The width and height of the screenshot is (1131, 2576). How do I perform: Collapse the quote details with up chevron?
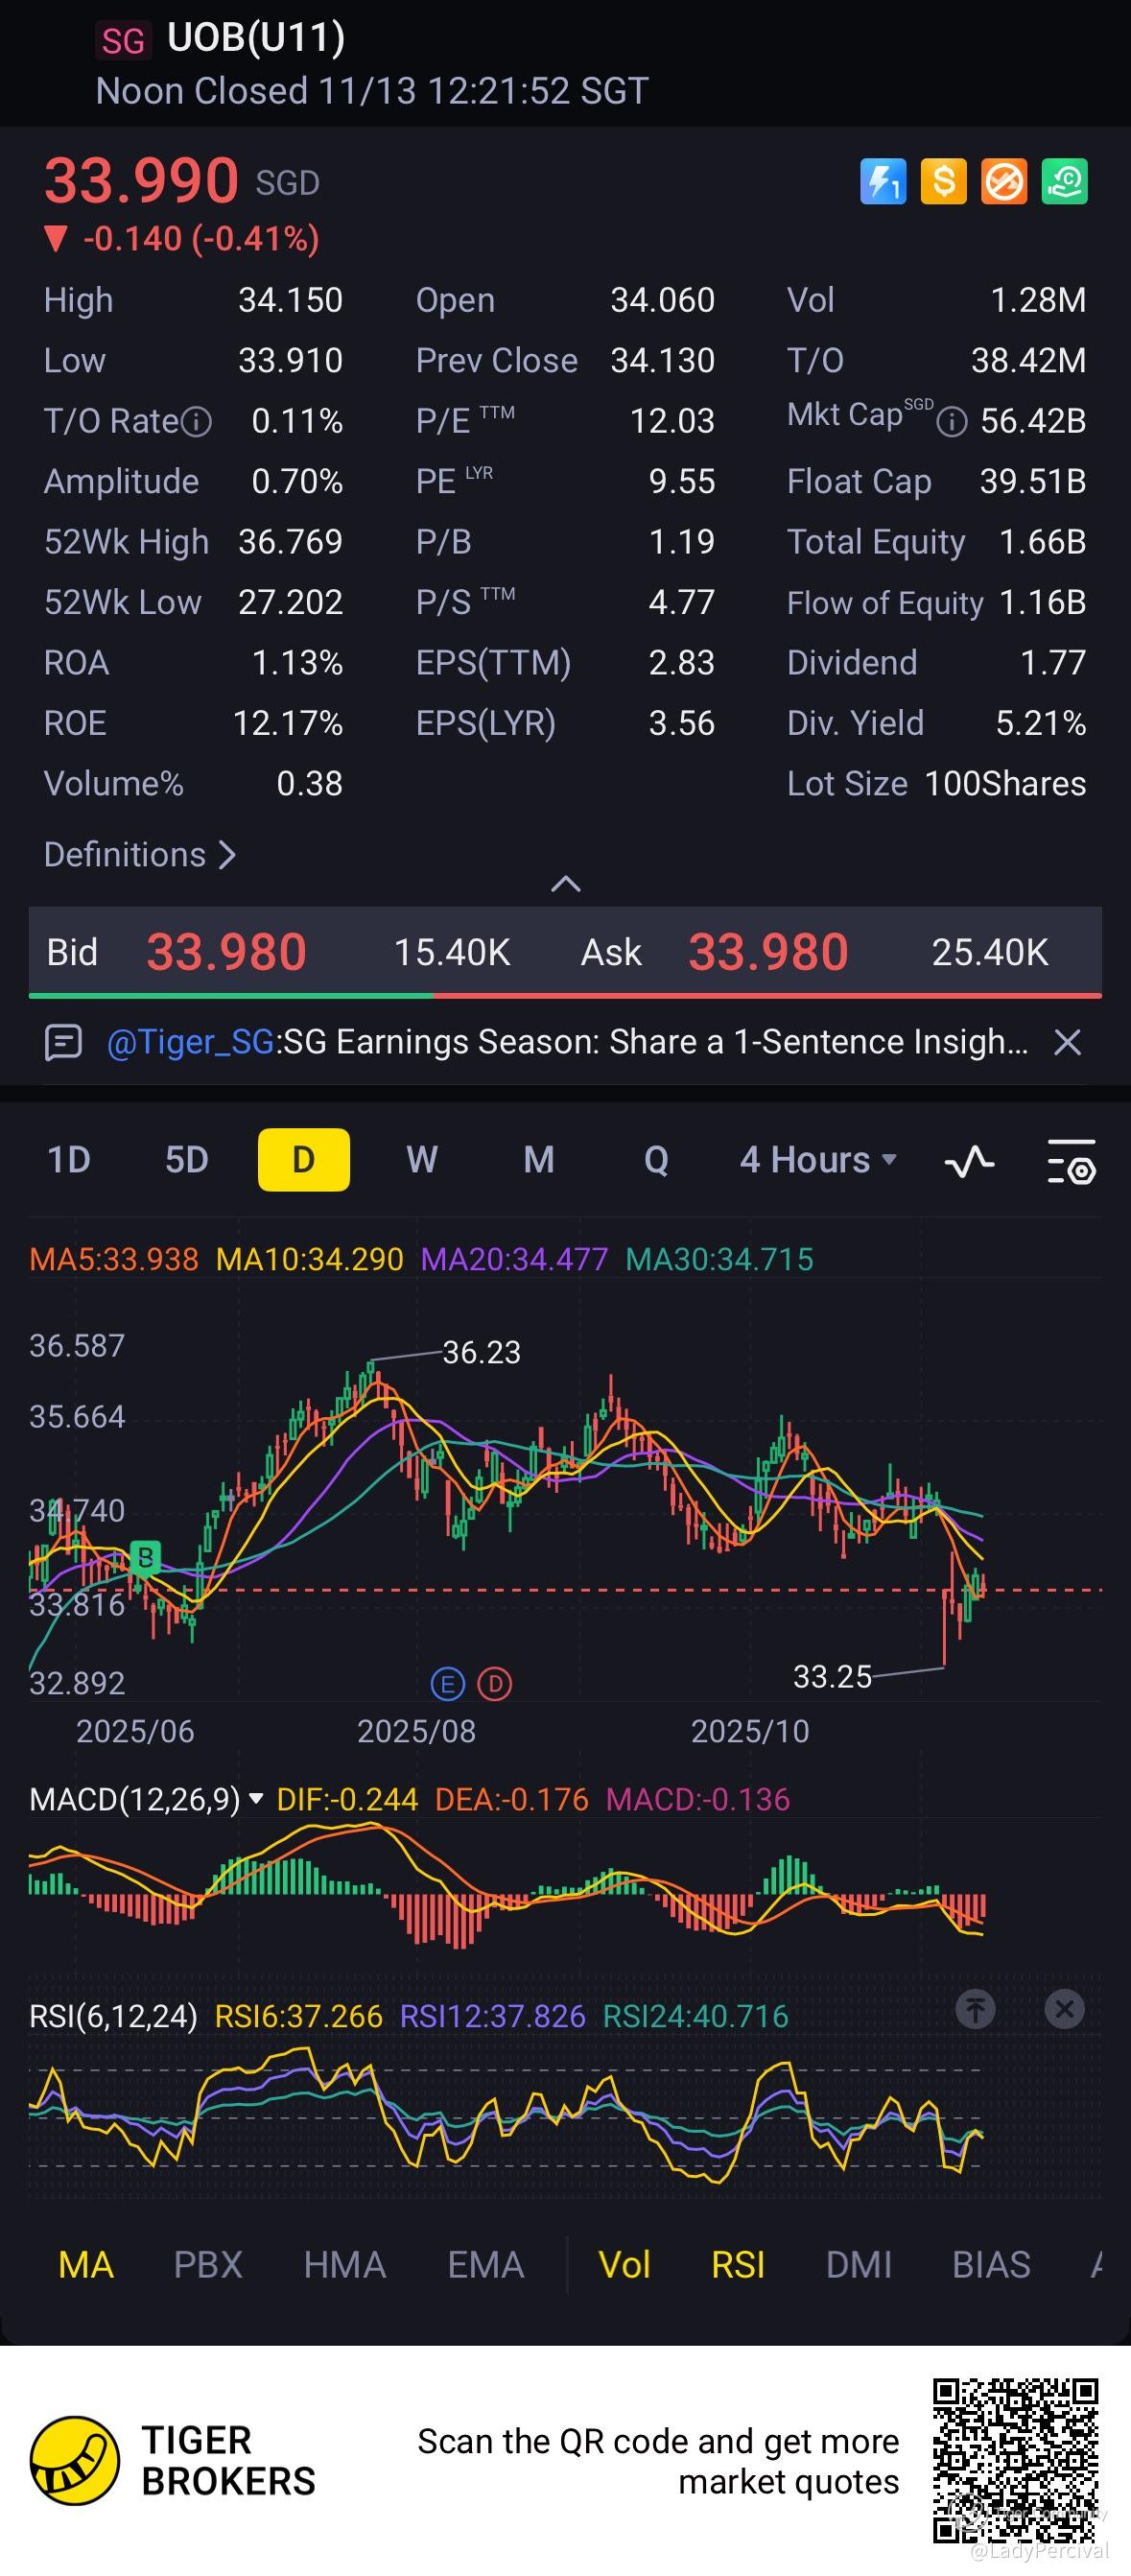566,884
